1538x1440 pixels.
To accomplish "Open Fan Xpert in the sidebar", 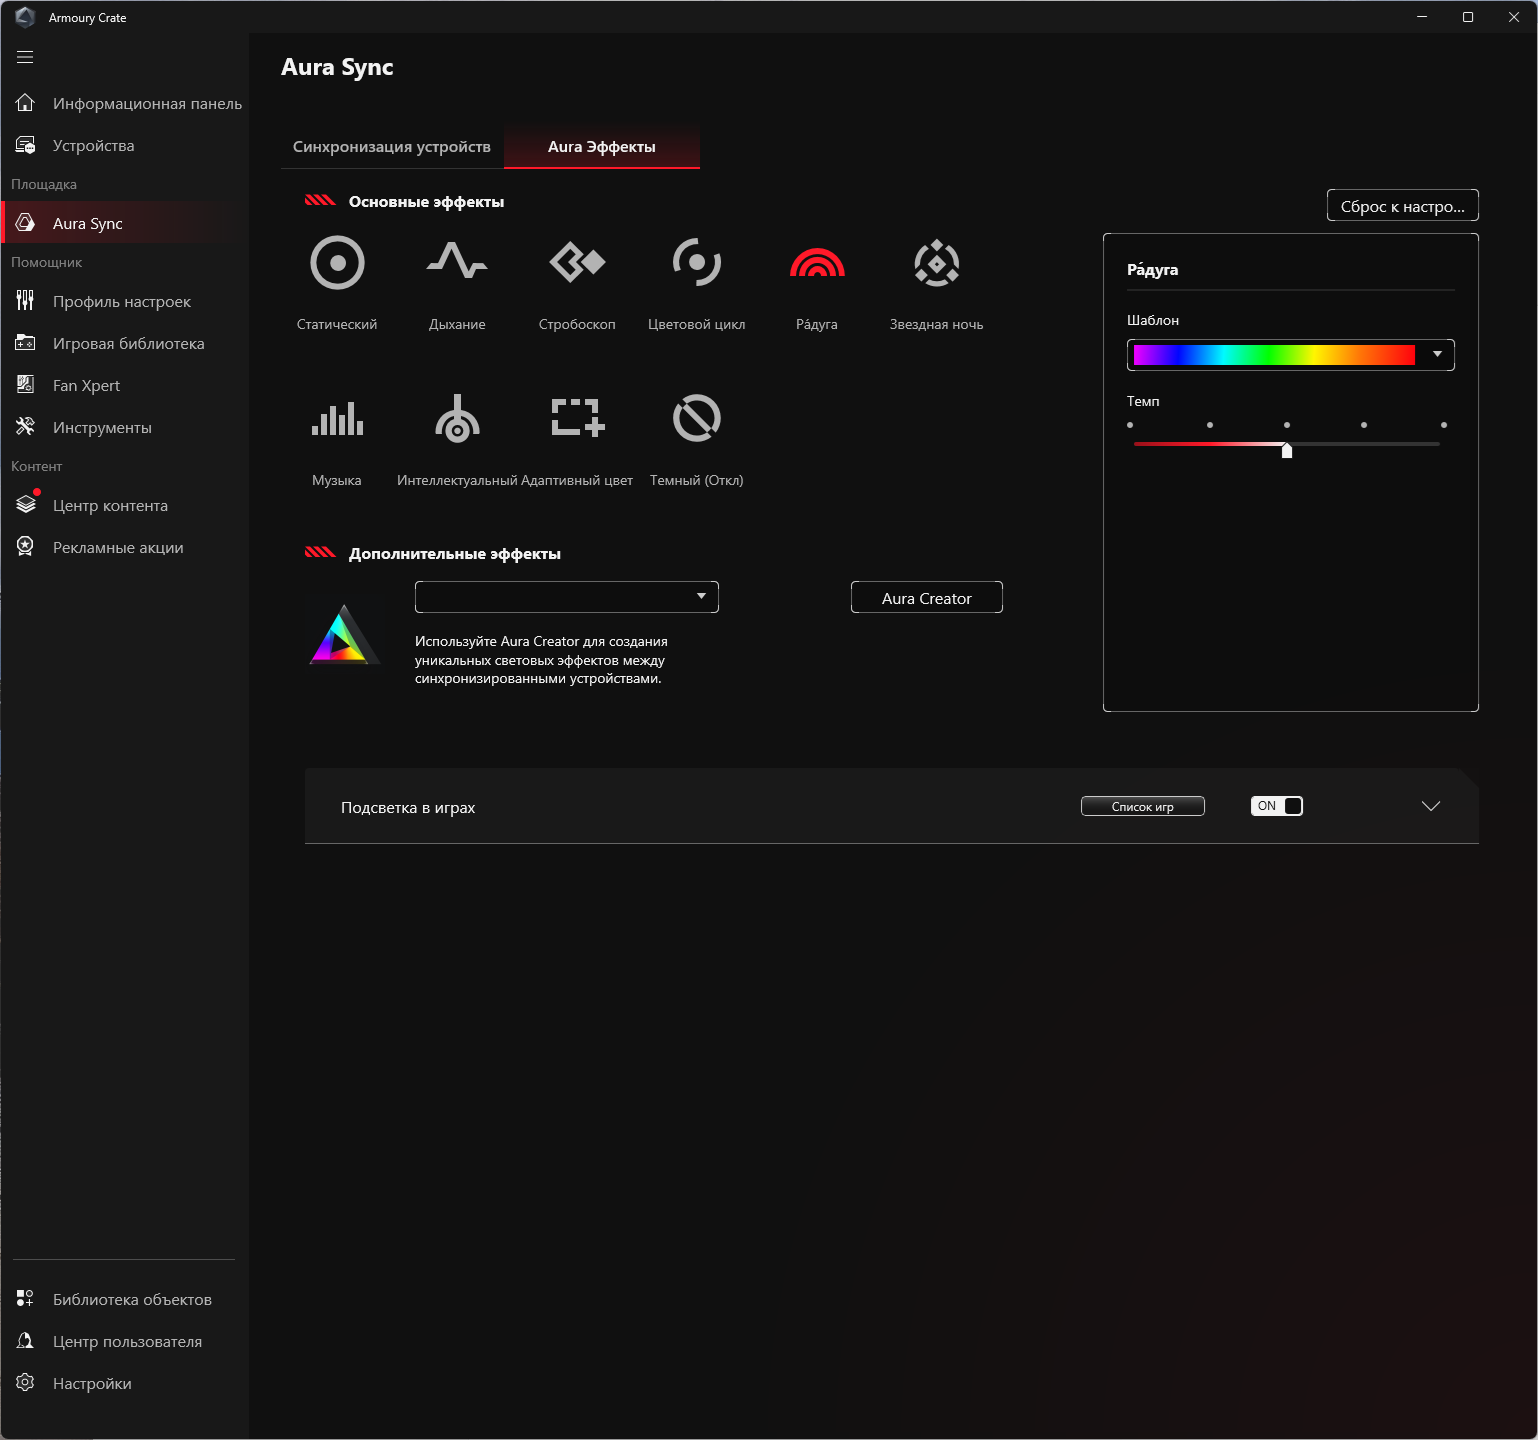I will [x=86, y=385].
